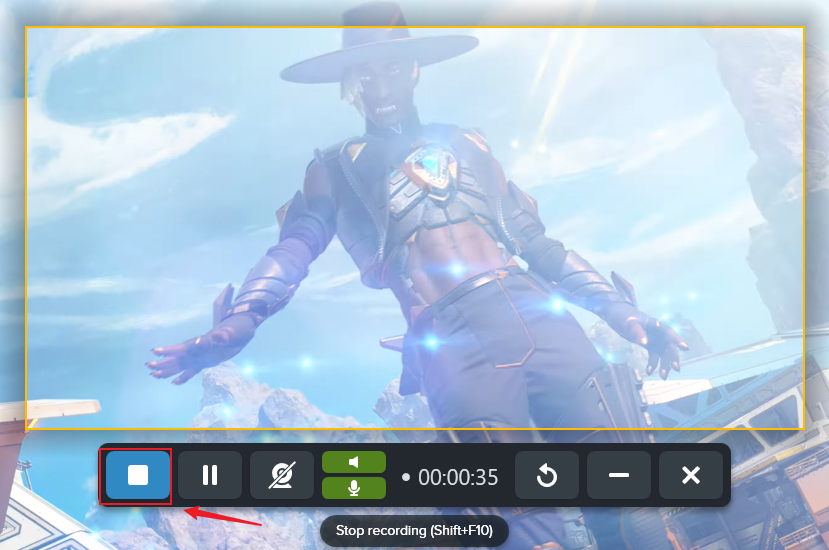
Task: Click the empty toolbar space right of the timer
Action: (x=506, y=476)
